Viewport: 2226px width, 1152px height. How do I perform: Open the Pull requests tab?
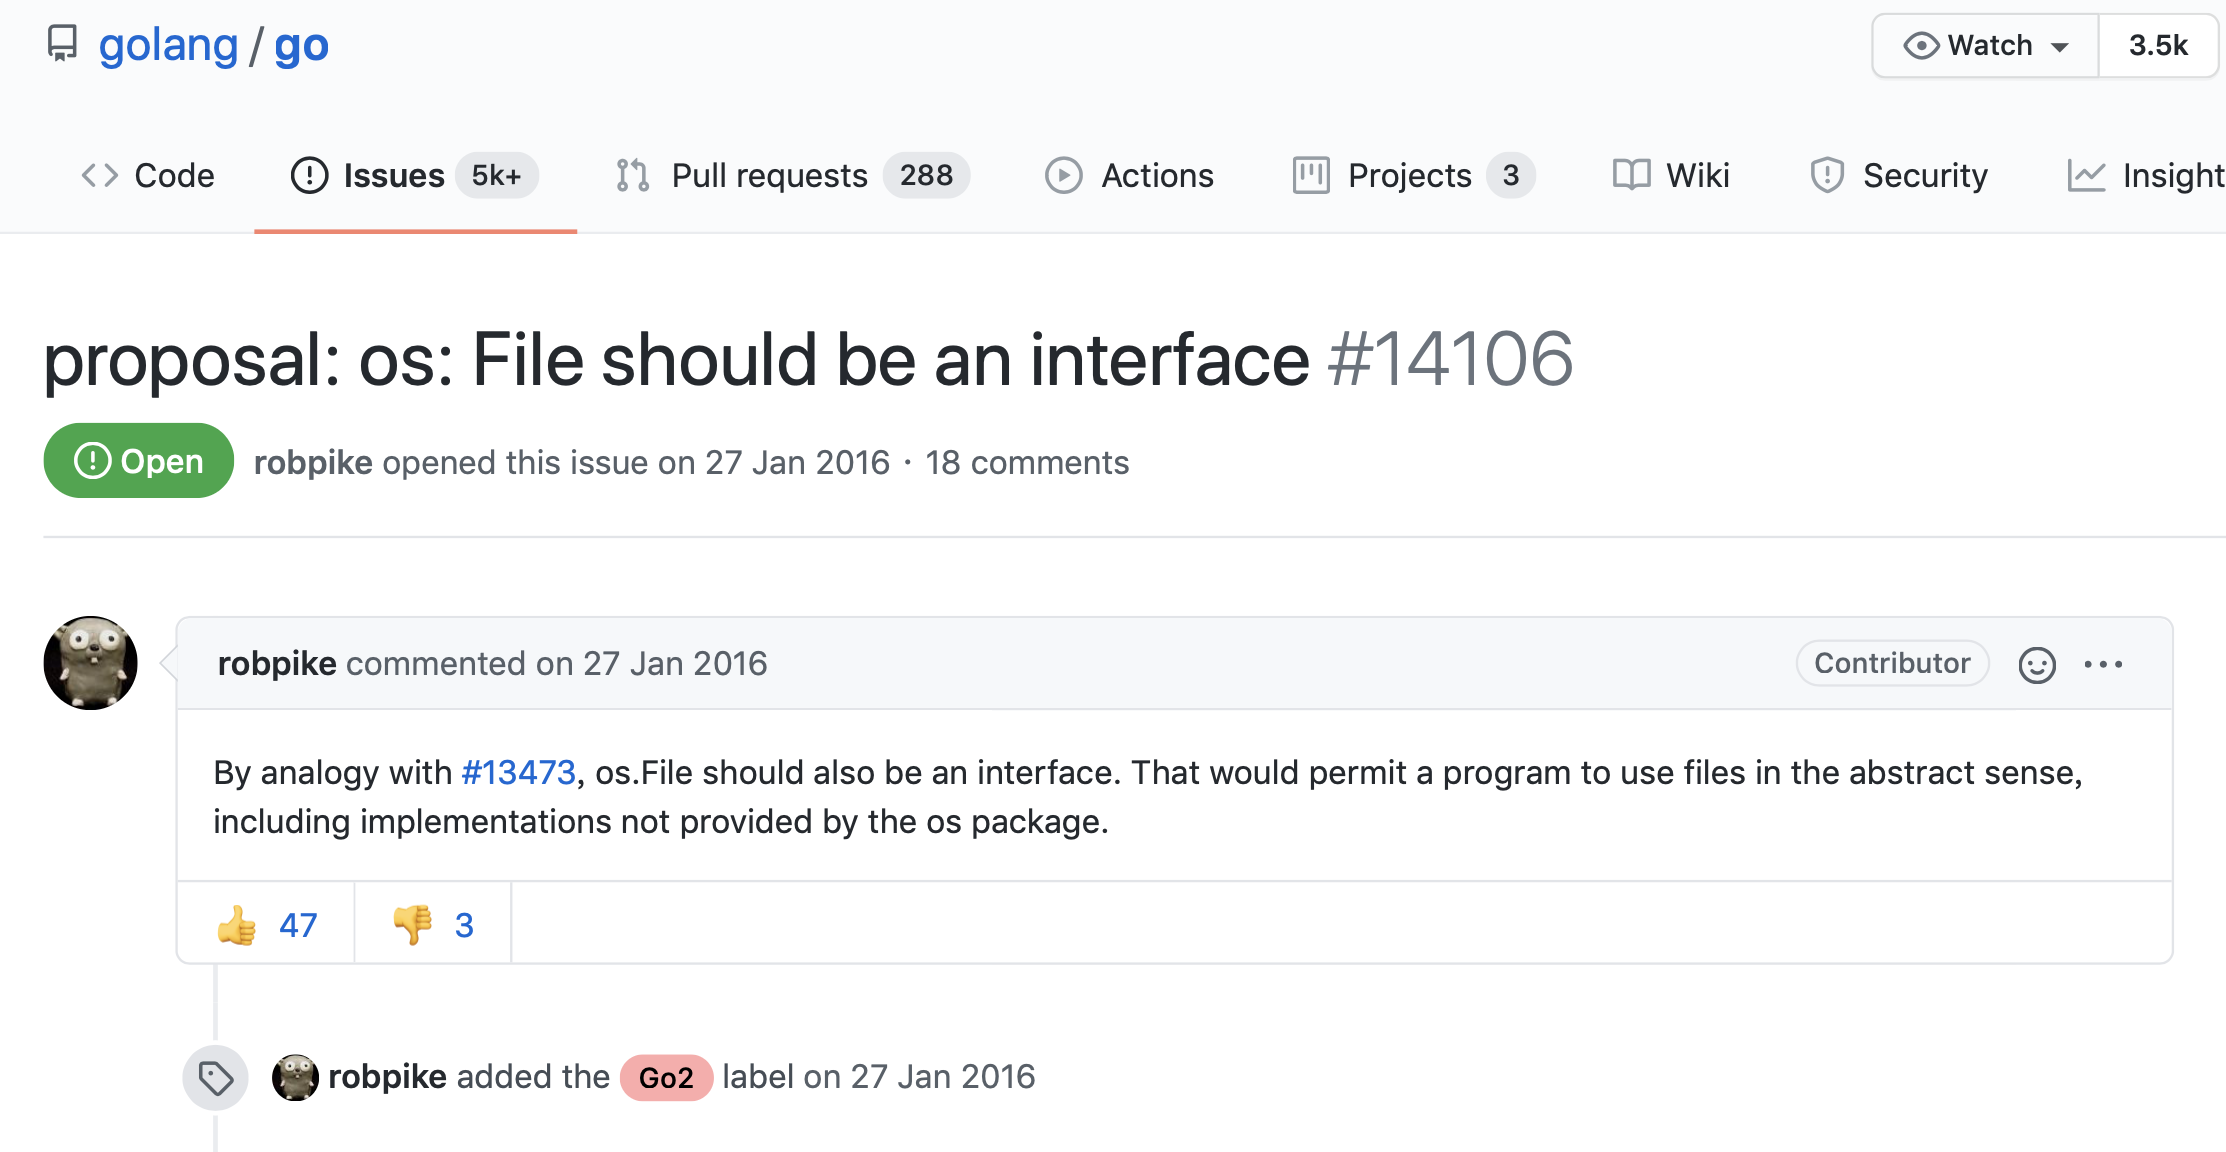tap(792, 176)
